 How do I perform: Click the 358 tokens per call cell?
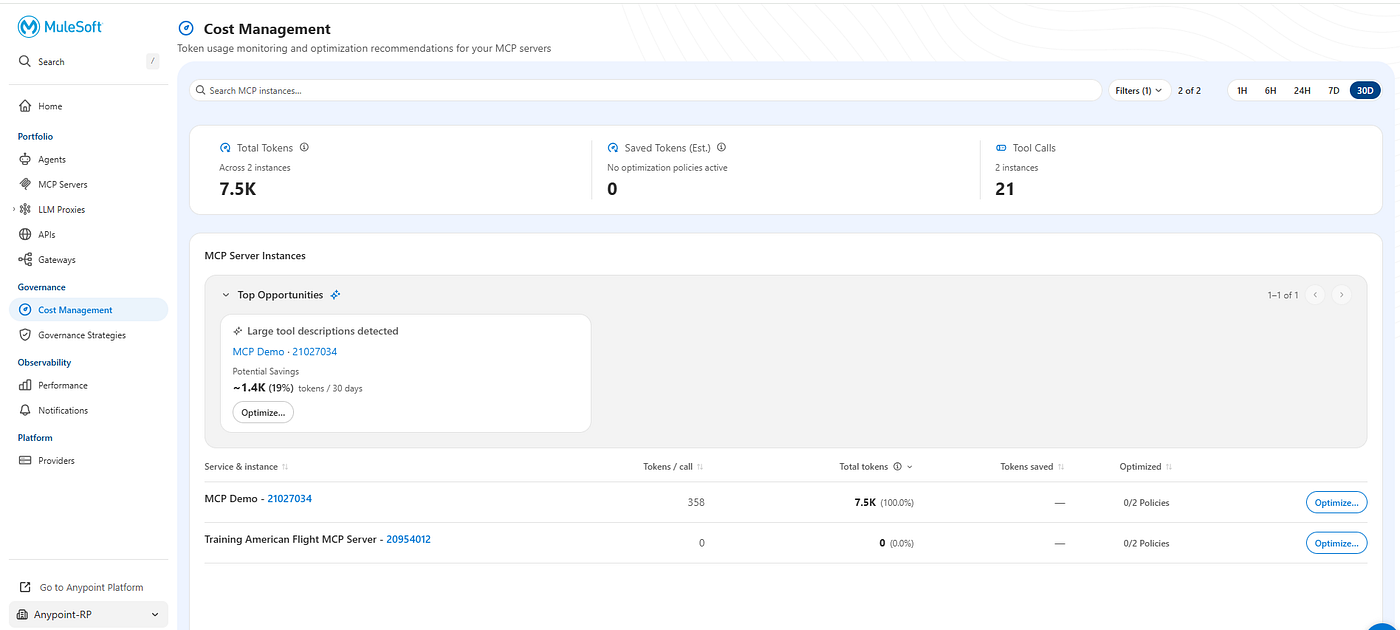tap(696, 502)
